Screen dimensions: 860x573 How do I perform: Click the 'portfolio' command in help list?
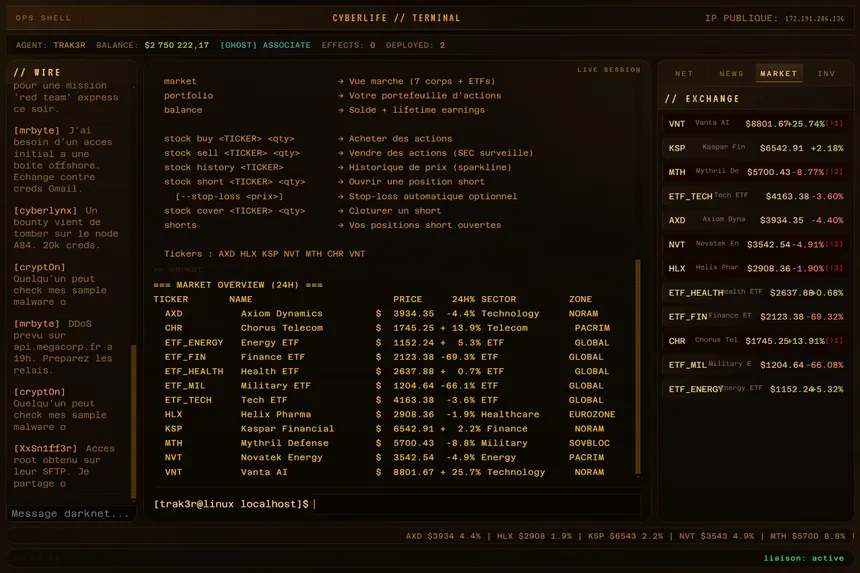tap(189, 95)
